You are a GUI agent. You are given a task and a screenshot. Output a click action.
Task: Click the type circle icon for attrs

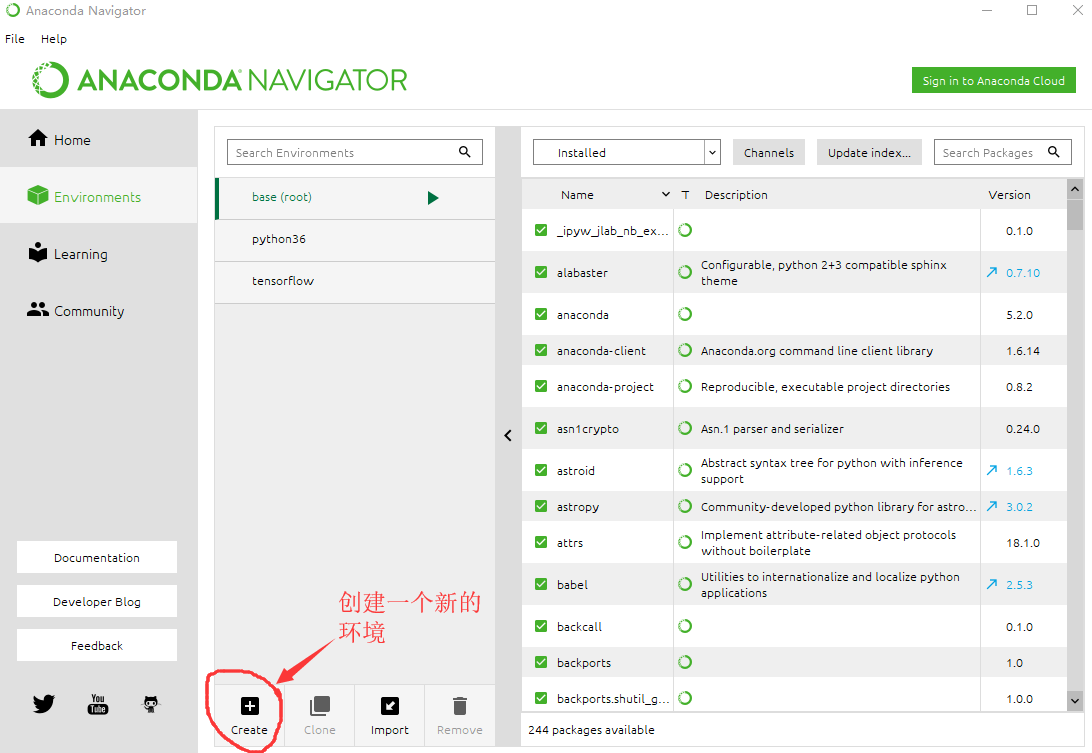coord(685,543)
